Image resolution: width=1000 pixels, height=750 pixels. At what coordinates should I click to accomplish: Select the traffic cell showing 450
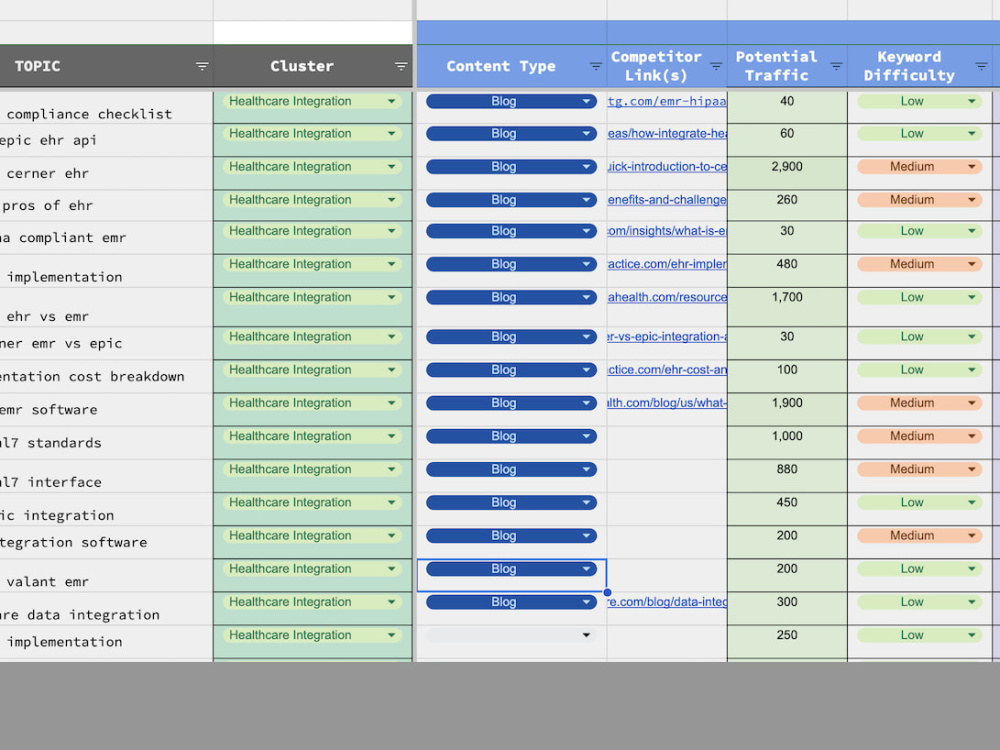coord(787,510)
